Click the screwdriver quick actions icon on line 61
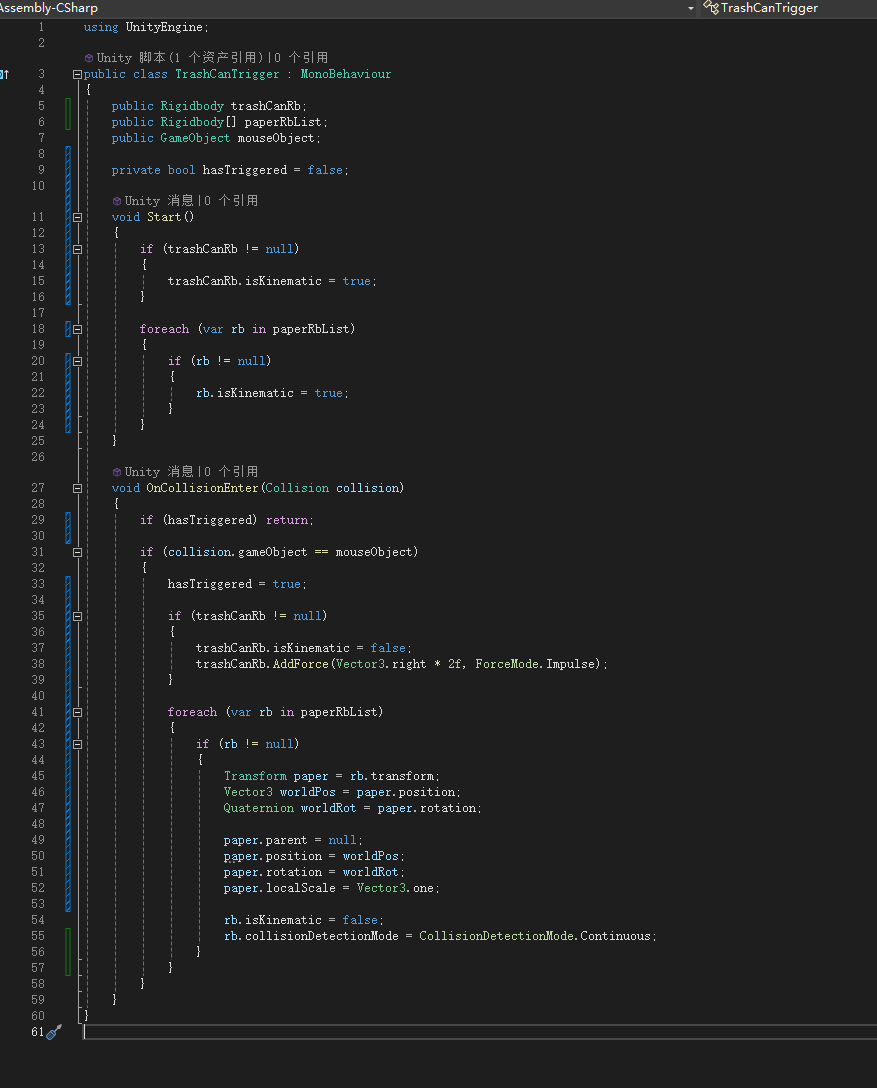Viewport: 877px width, 1088px height. pyautogui.click(x=54, y=1032)
